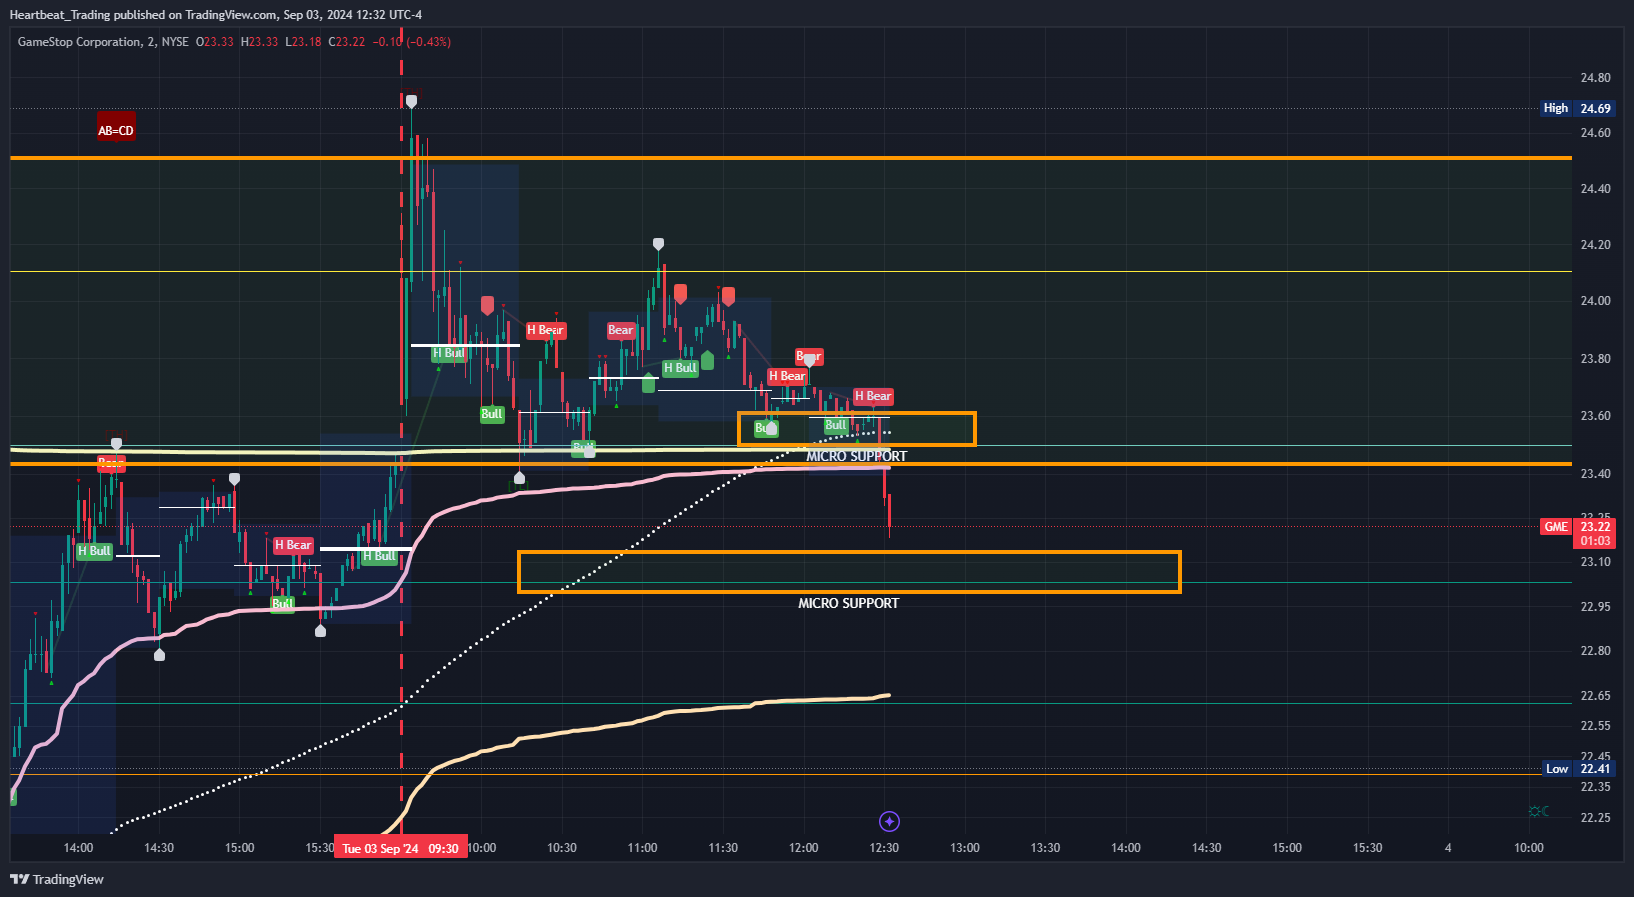The width and height of the screenshot is (1634, 897).
Task: Click the 22.65 price axis label
Action: (x=1595, y=696)
